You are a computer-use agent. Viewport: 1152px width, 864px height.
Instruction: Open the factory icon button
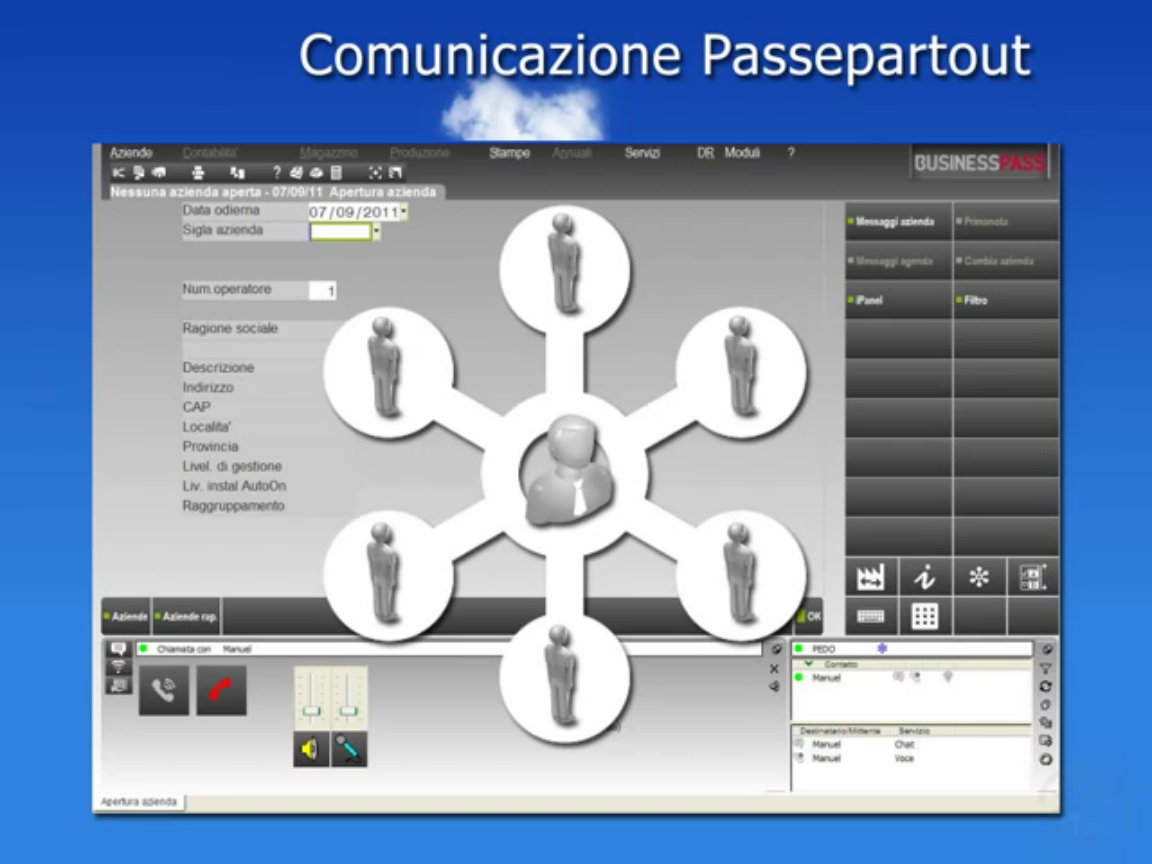pos(871,577)
